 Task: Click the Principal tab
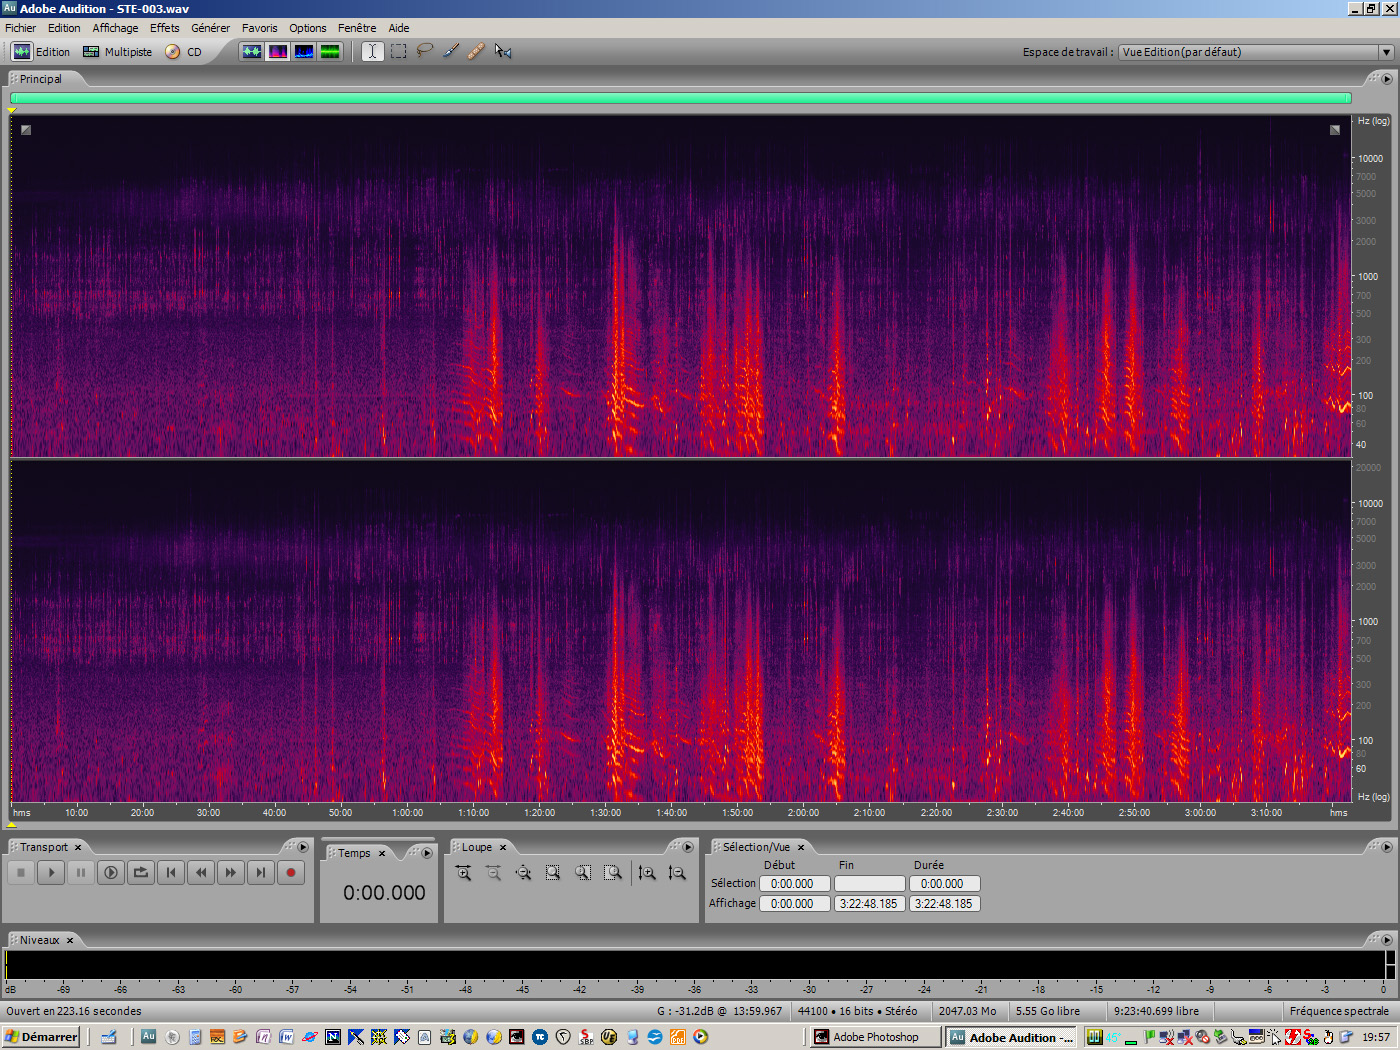40,78
